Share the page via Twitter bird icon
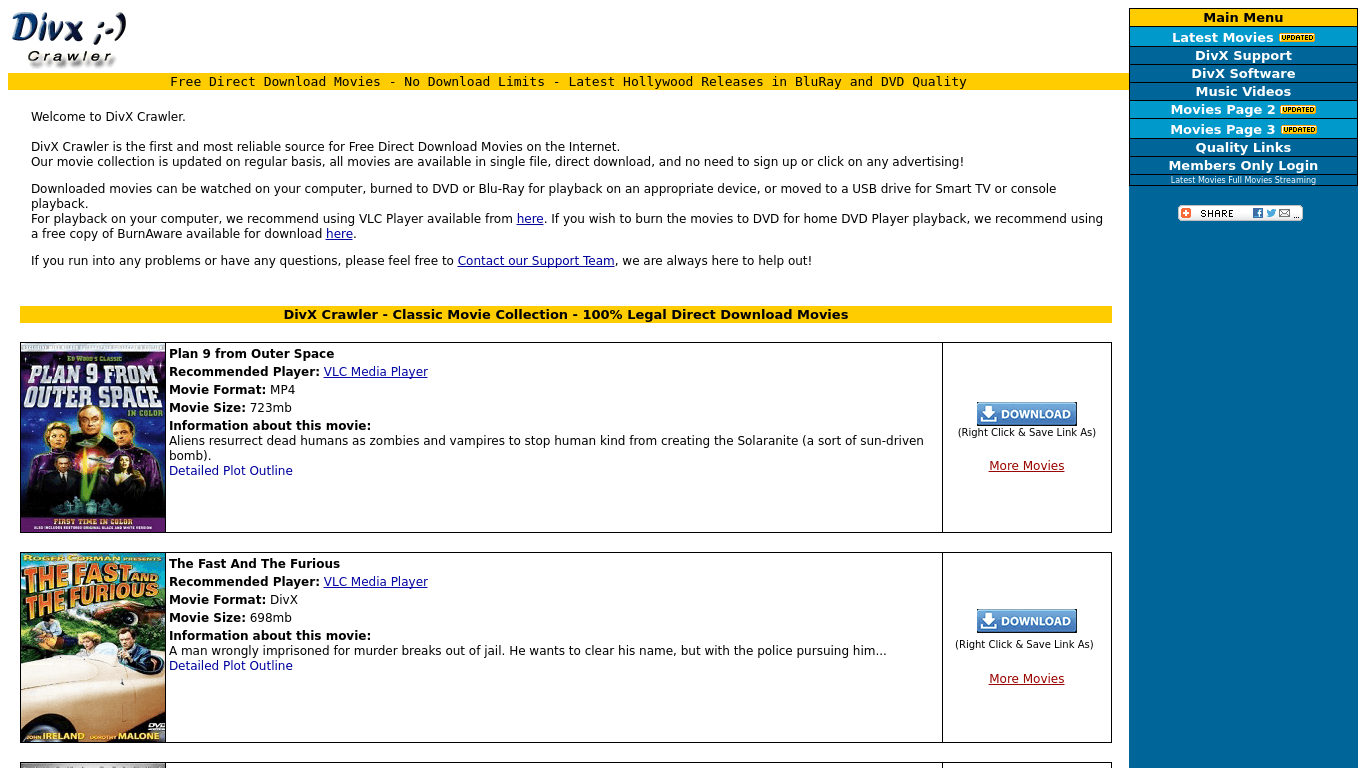The image size is (1366, 768). (x=1271, y=213)
